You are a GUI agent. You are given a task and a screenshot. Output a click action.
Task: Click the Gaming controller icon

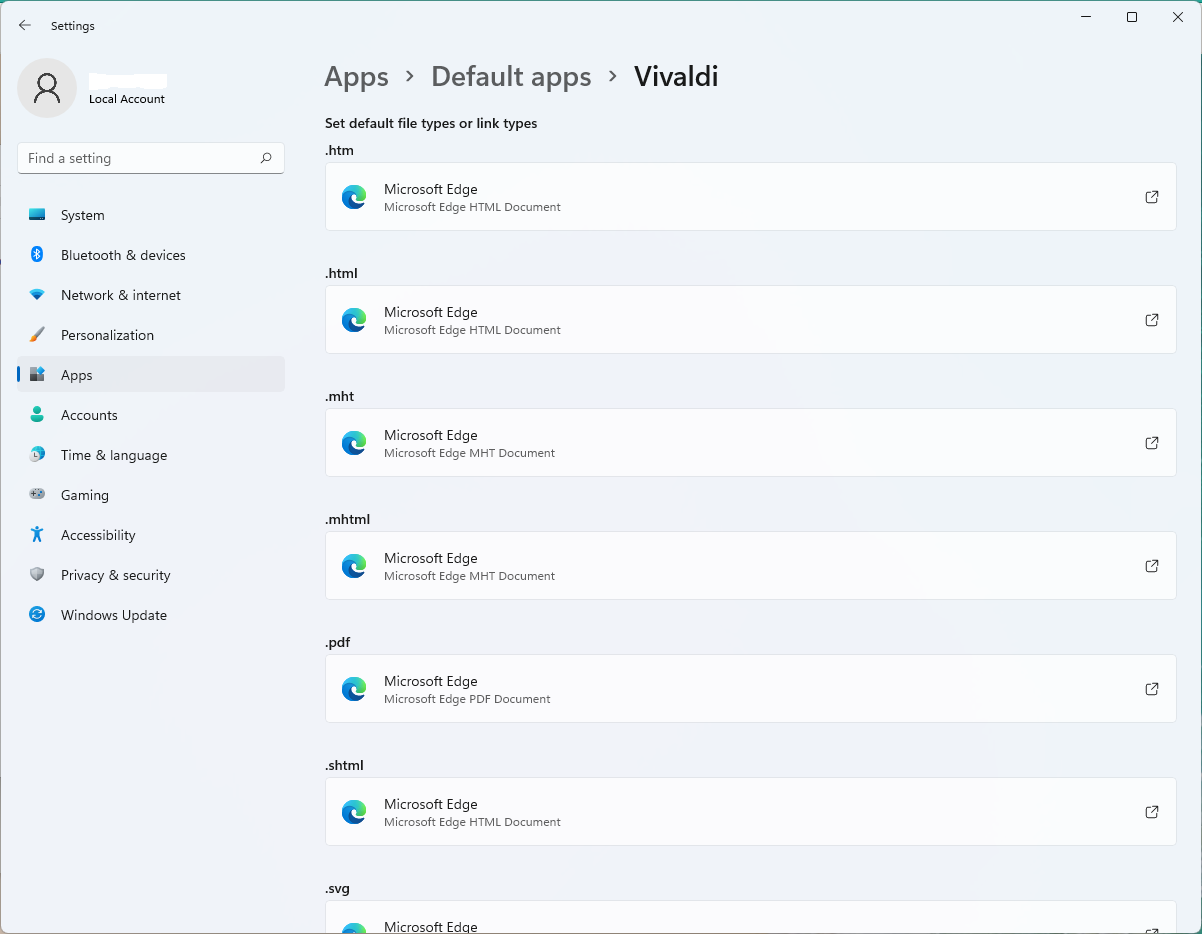(x=37, y=495)
